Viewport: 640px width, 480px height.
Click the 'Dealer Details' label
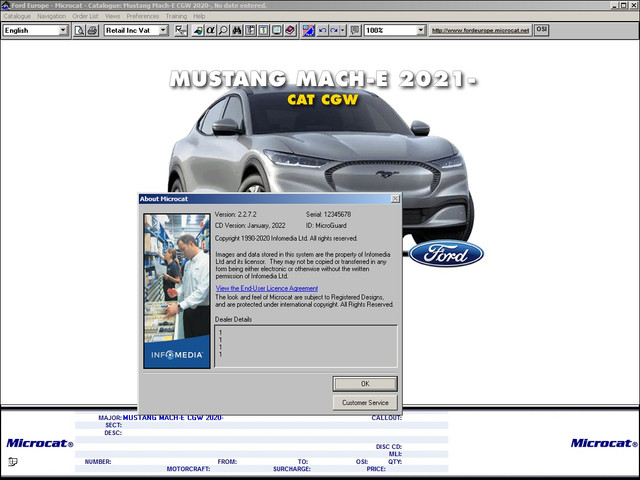(233, 319)
